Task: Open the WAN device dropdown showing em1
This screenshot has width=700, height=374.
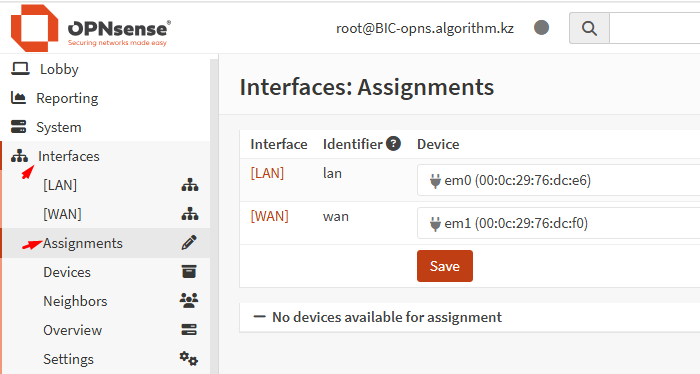Action: 558,223
